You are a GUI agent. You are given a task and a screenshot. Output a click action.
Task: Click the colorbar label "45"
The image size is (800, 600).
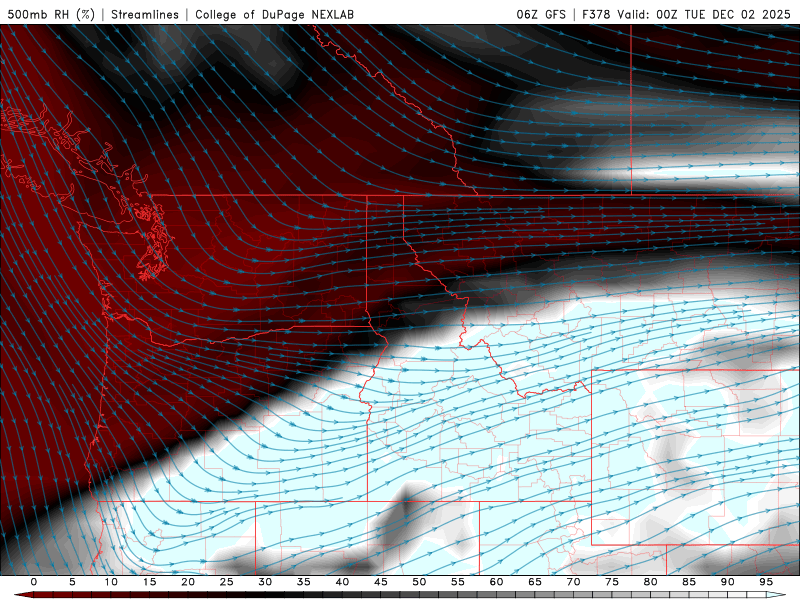click(381, 582)
